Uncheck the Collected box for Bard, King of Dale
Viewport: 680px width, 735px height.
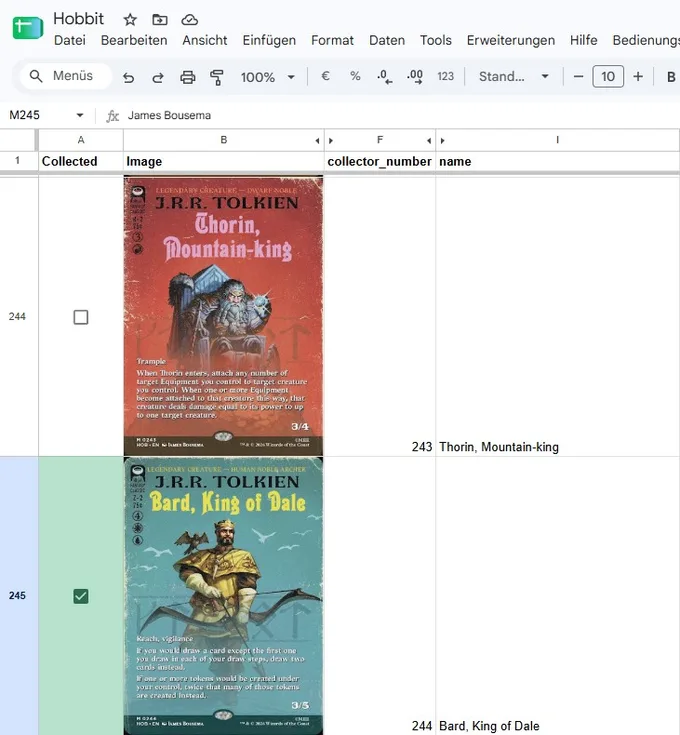click(81, 596)
